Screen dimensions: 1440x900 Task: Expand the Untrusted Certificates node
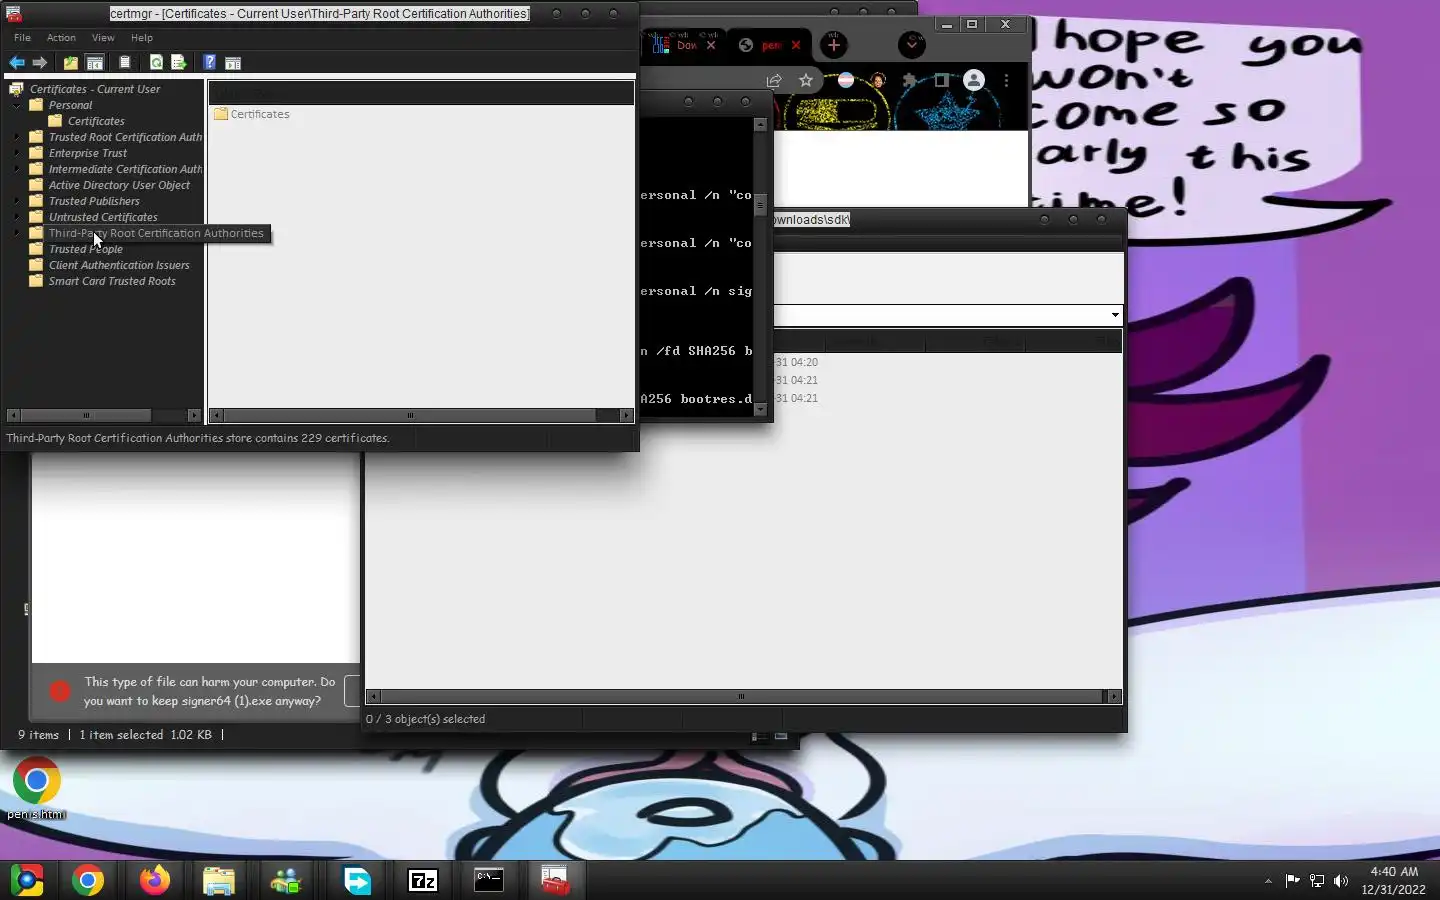click(x=17, y=217)
